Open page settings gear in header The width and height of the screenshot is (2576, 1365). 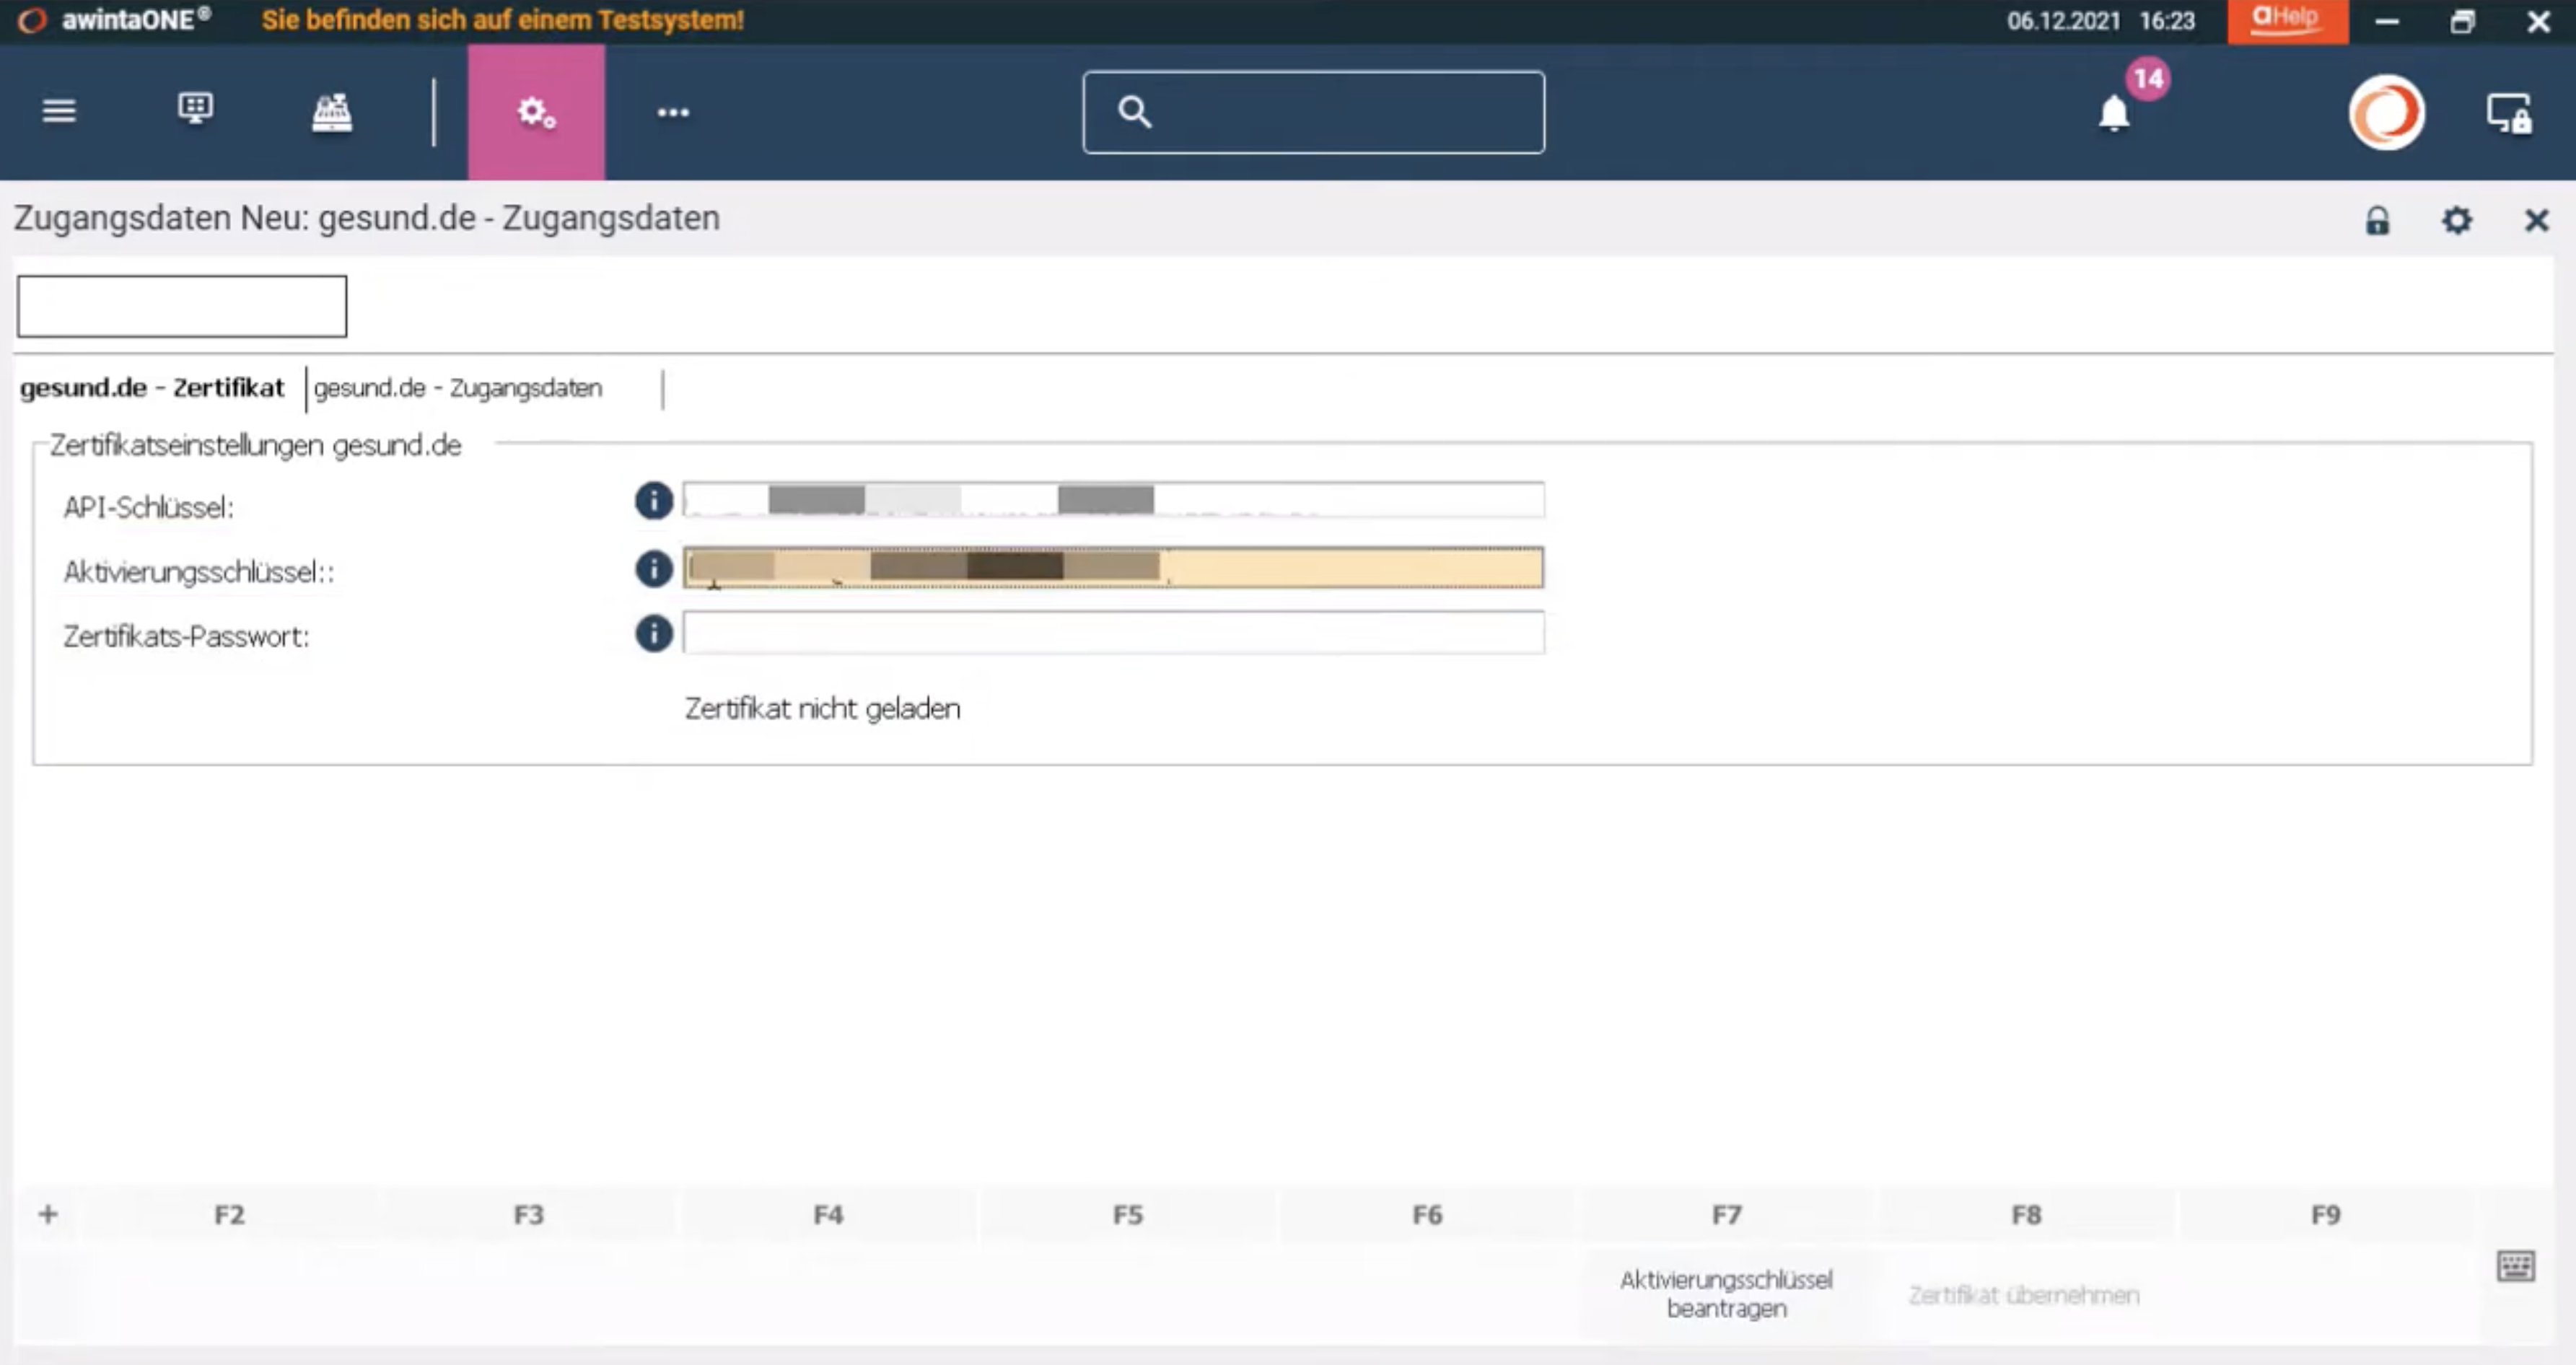tap(2457, 220)
